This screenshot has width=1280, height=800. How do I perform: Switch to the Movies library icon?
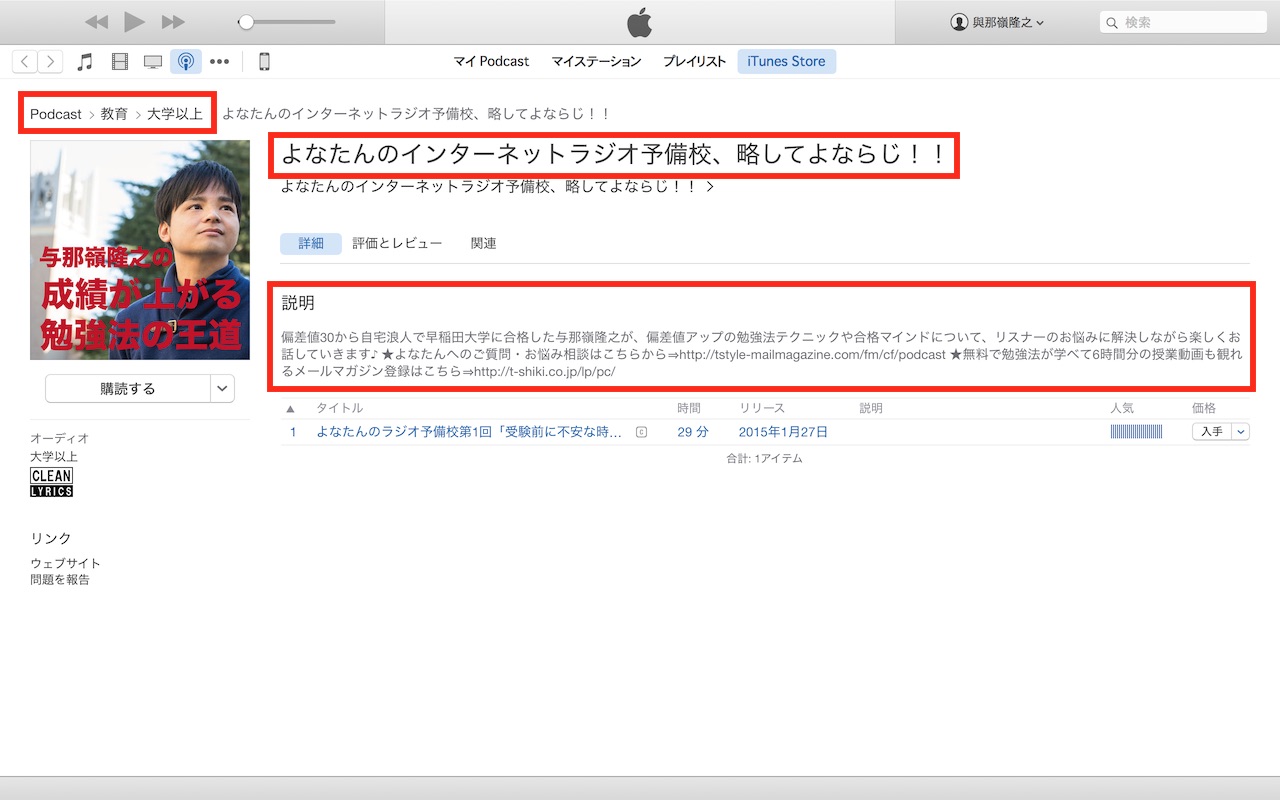tap(120, 62)
